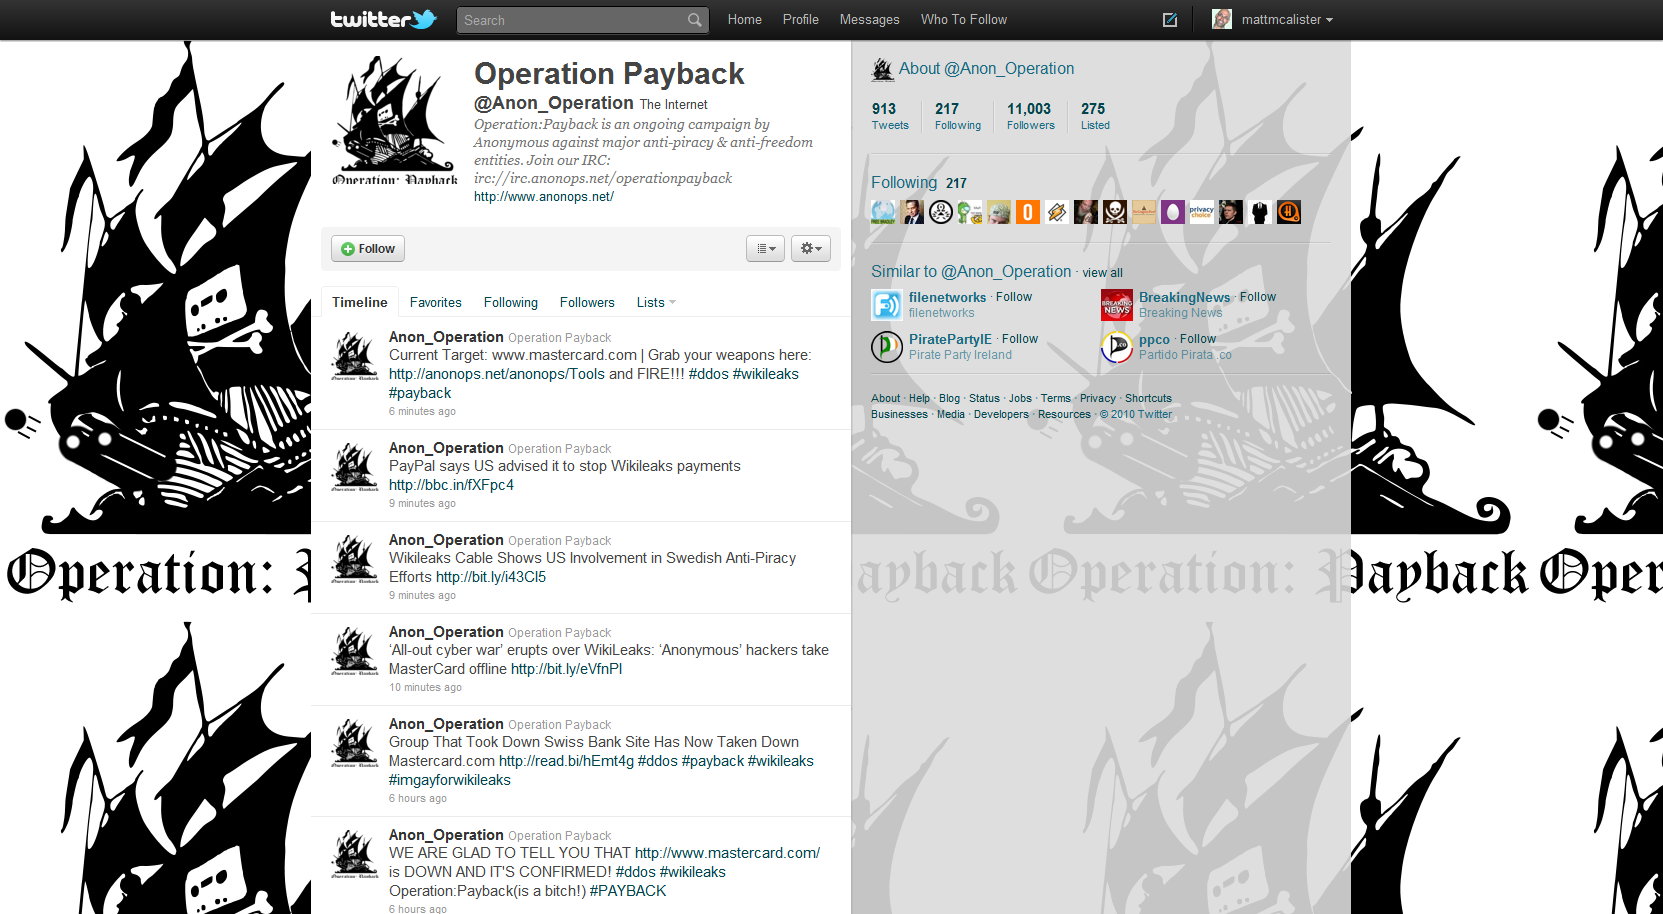Screen dimensions: 1663x914
Task: Click the search magnifier icon
Action: click(x=694, y=20)
